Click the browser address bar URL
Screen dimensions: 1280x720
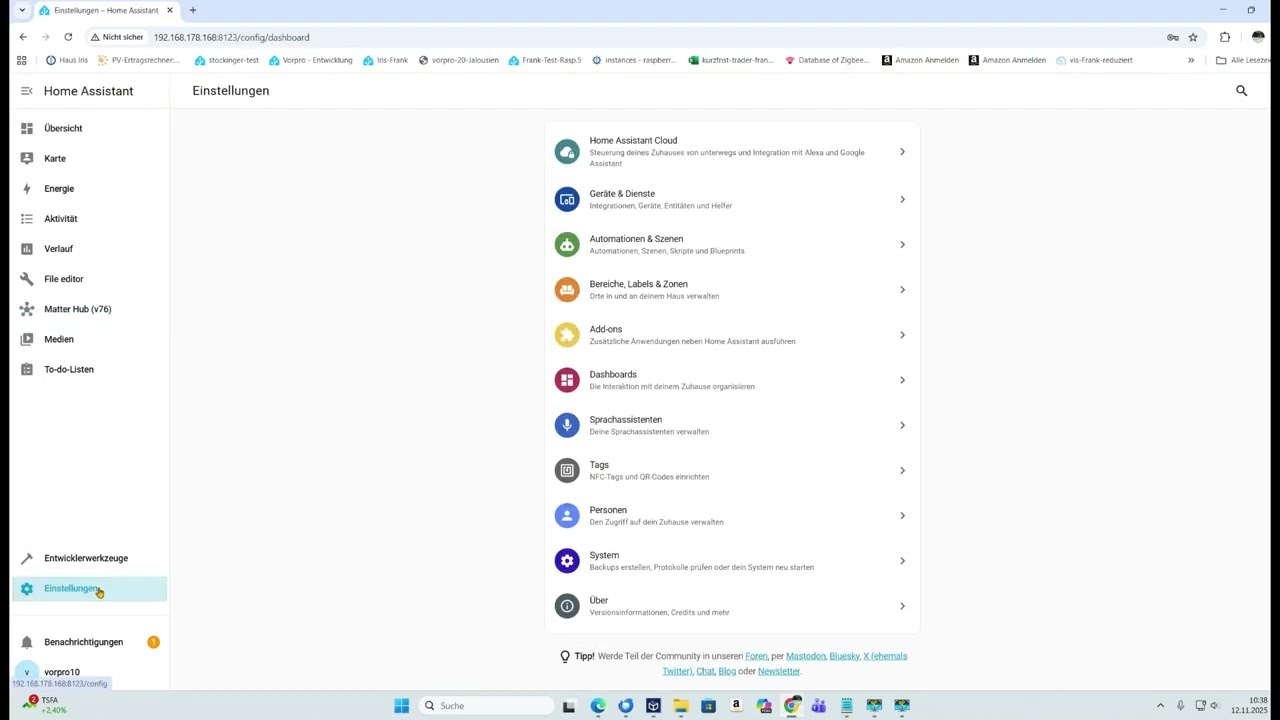click(231, 37)
